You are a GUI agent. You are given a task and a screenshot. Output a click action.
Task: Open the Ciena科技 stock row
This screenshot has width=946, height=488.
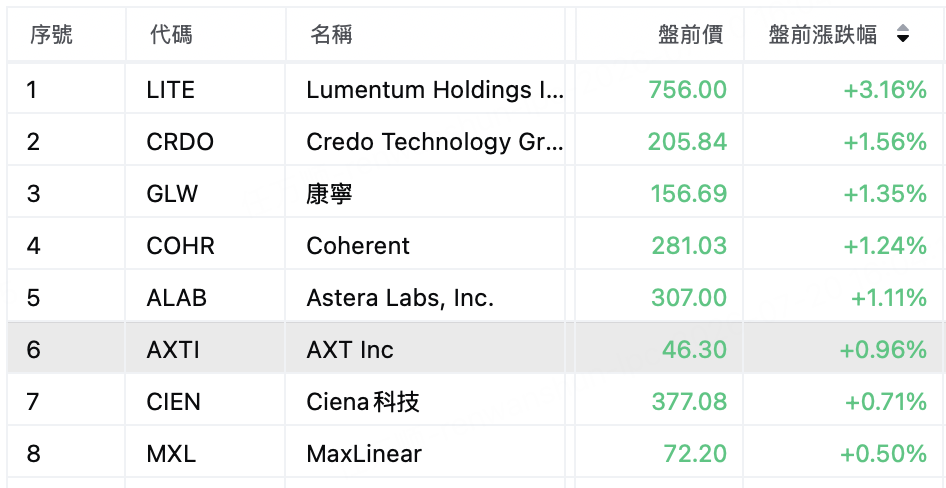pyautogui.click(x=473, y=402)
